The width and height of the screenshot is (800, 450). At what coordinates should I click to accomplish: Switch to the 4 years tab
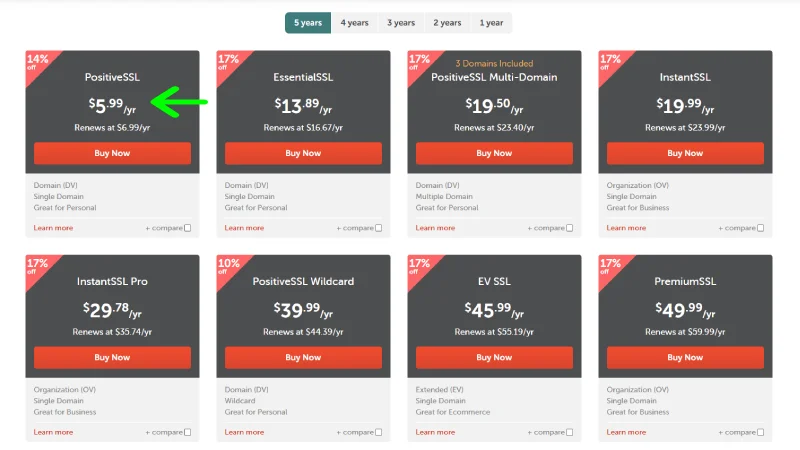pyautogui.click(x=355, y=23)
